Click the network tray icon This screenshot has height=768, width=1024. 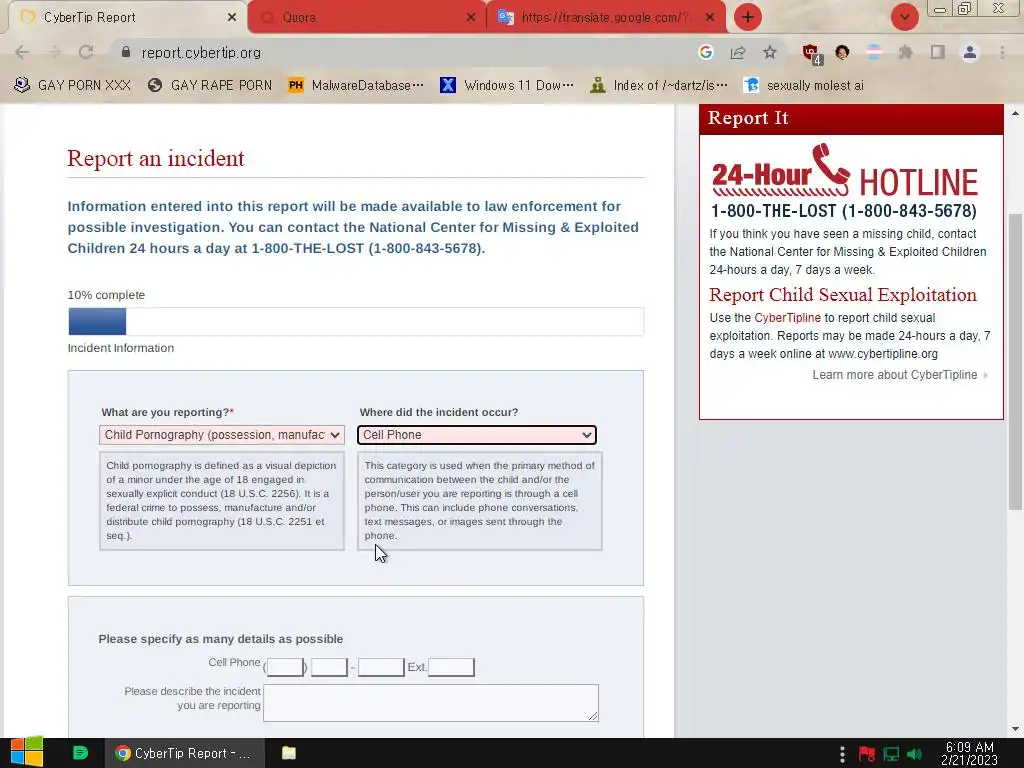point(891,754)
